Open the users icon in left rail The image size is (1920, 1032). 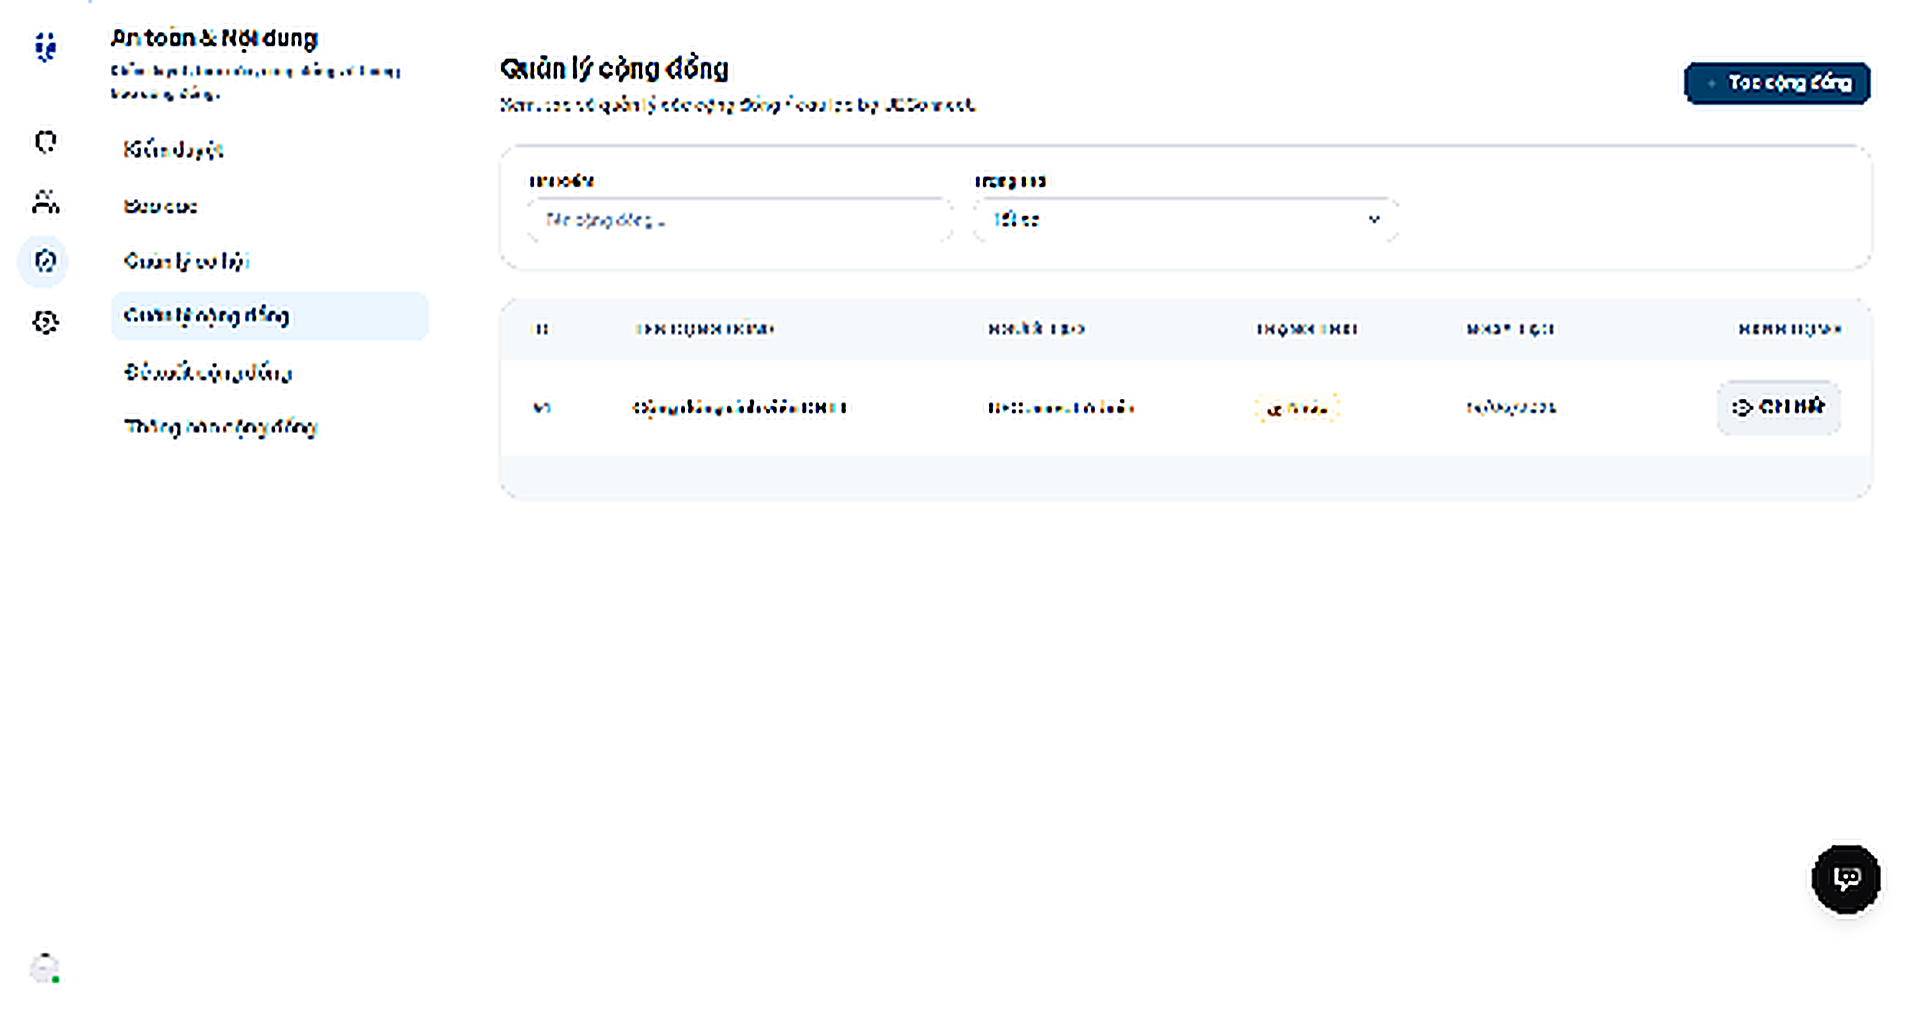pos(45,202)
